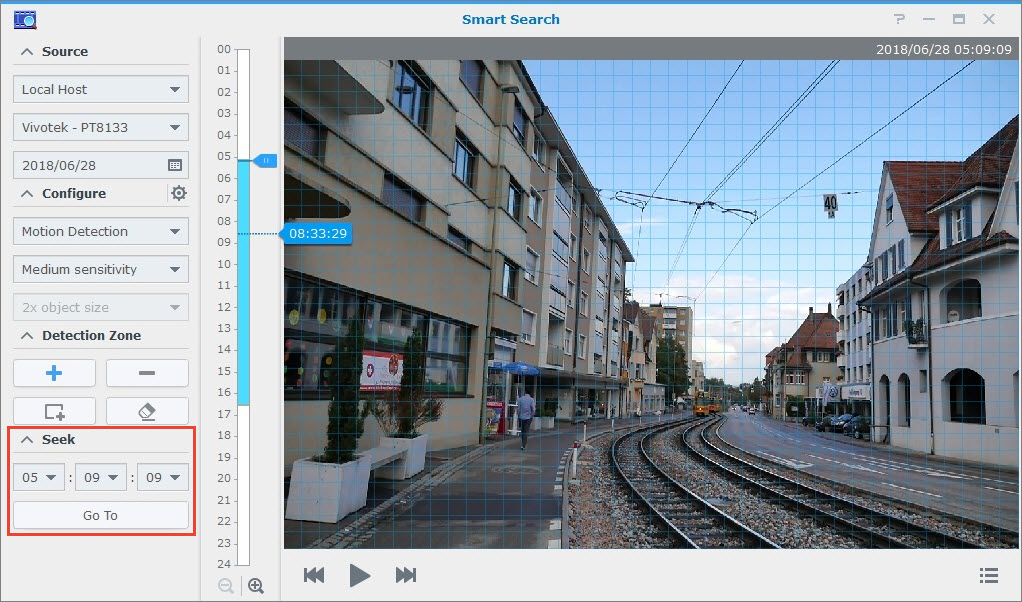Click the add rectangle zone icon
This screenshot has height=602, width=1022.
pyautogui.click(x=54, y=410)
